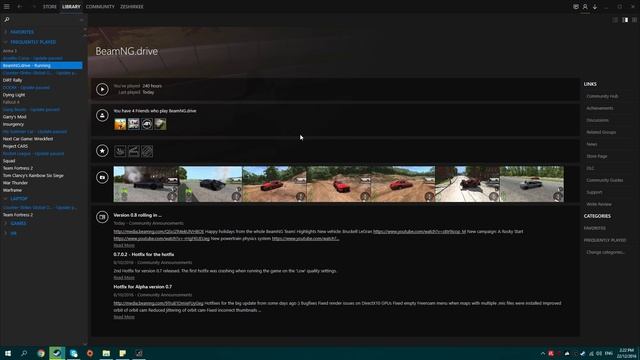Open the taskbar search magnifier
Screen dimensions: 640x360
coord(24,353)
